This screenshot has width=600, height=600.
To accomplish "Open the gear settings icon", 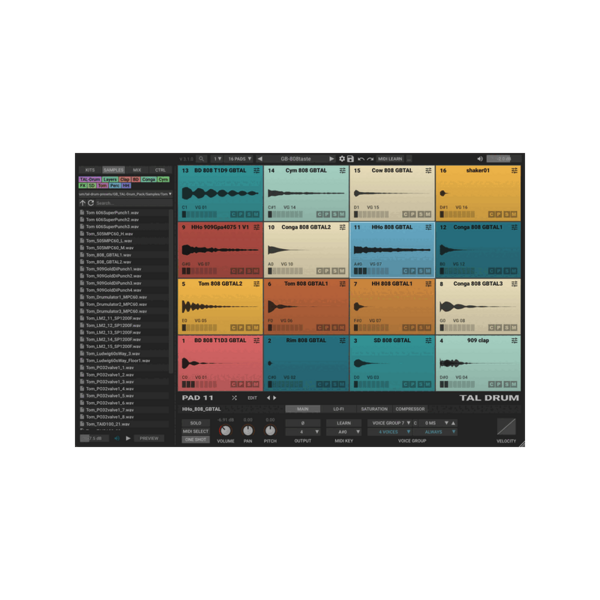I will [342, 159].
